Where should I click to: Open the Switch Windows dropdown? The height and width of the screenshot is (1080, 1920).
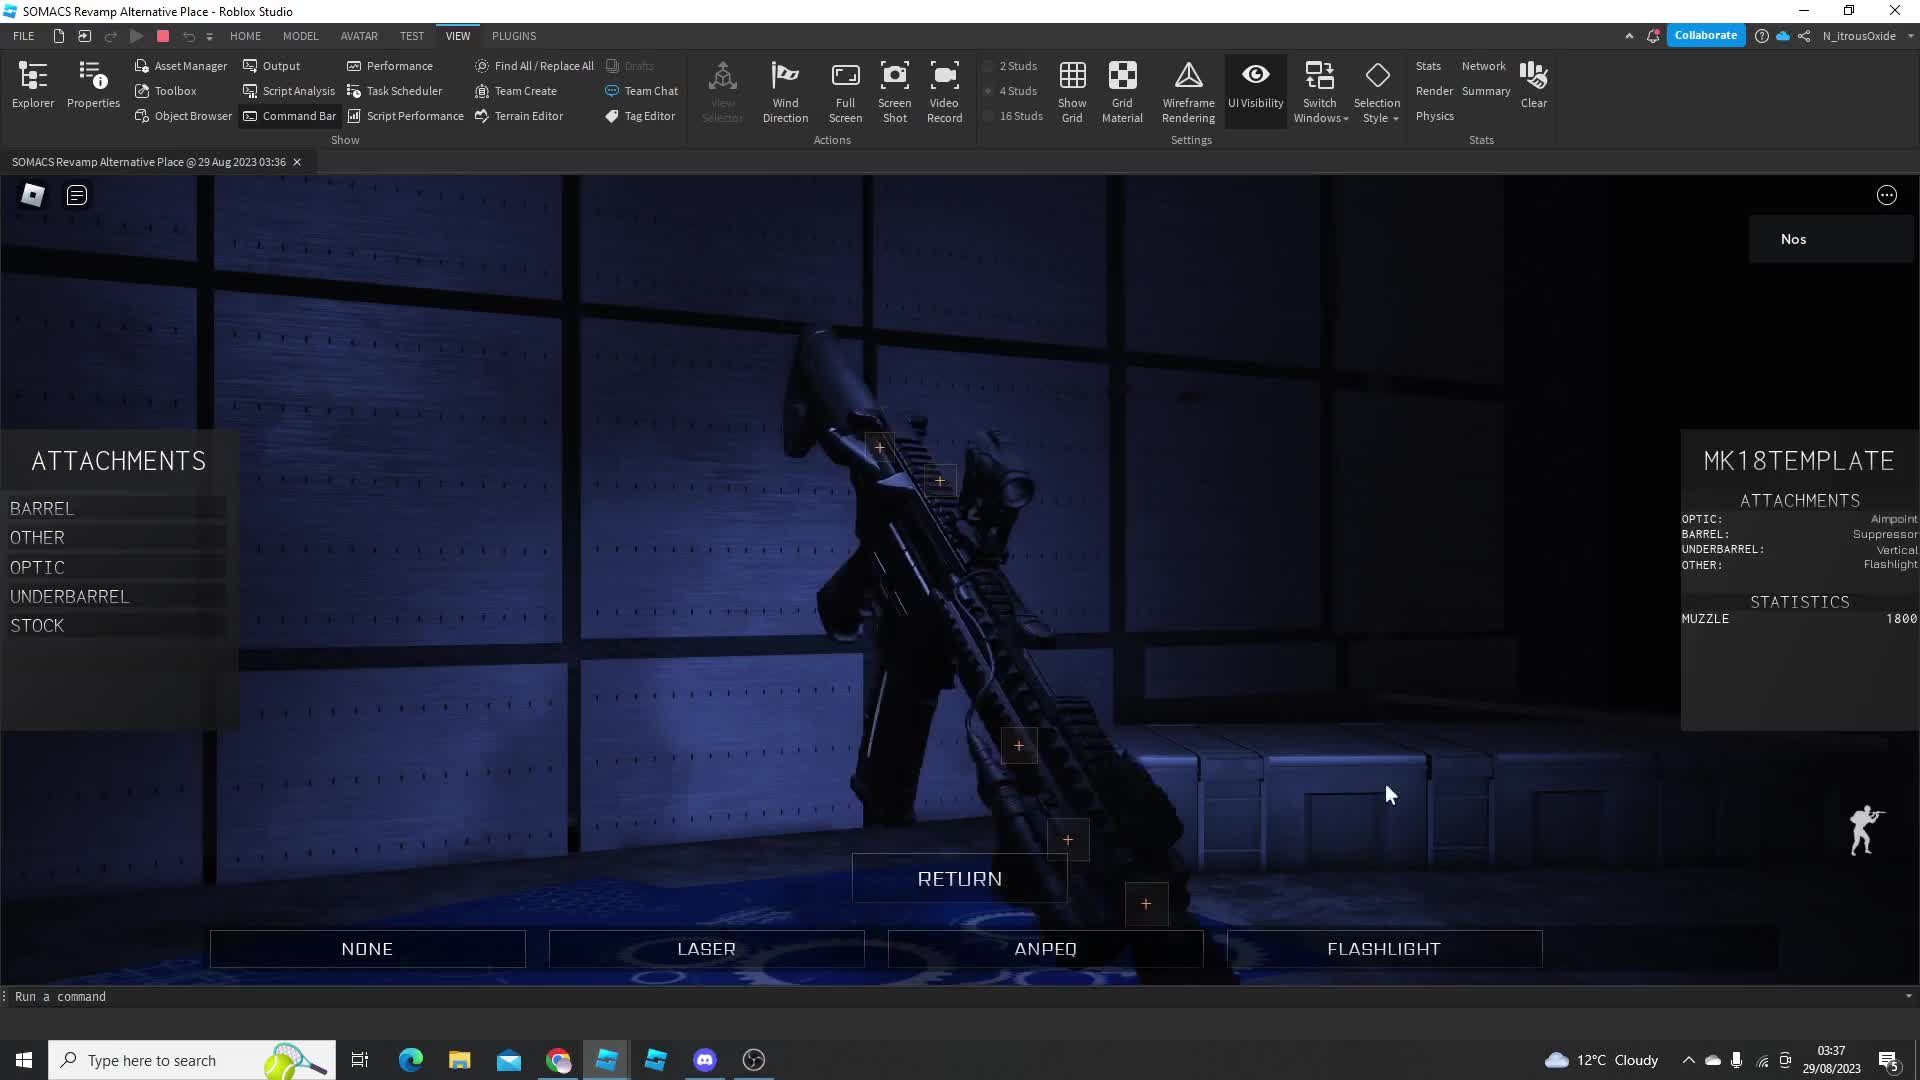point(1319,90)
